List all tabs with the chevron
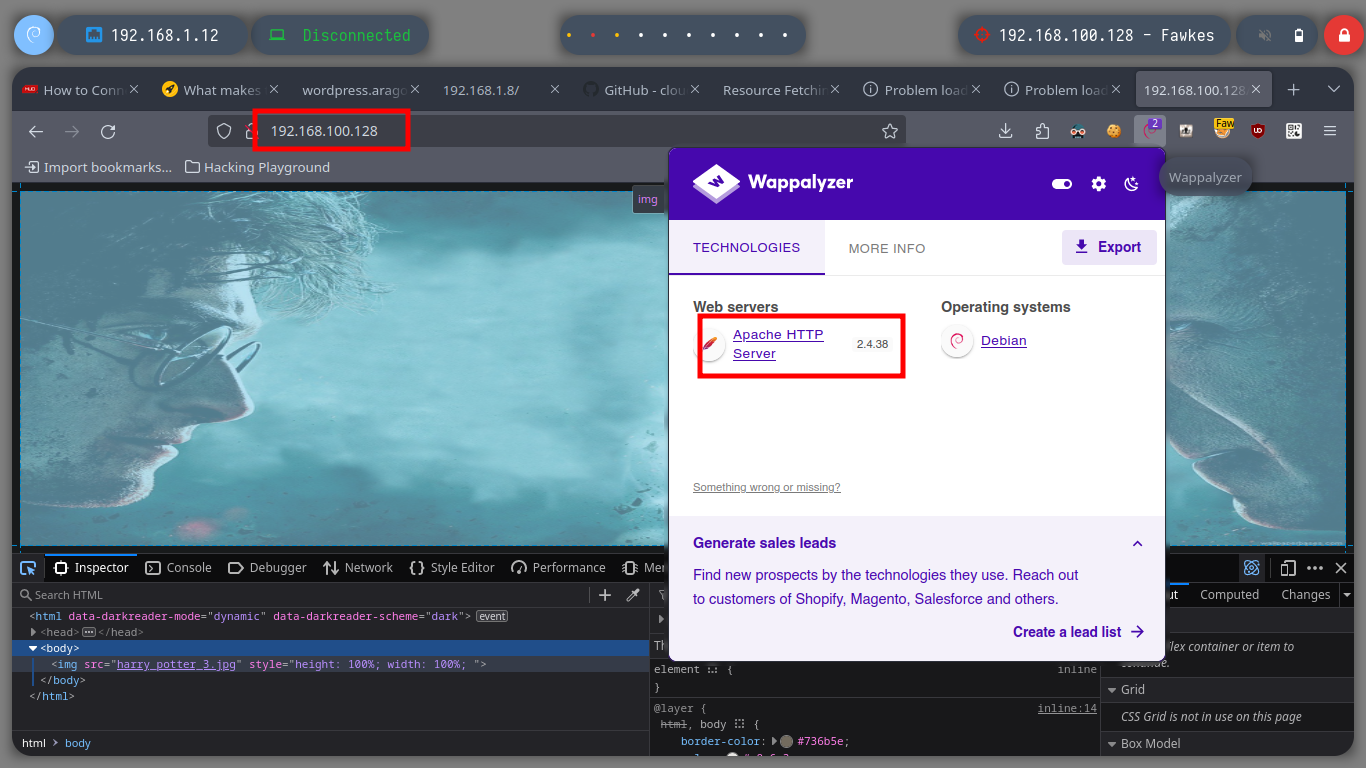Screen dimensions: 1366x768 click(x=1333, y=90)
